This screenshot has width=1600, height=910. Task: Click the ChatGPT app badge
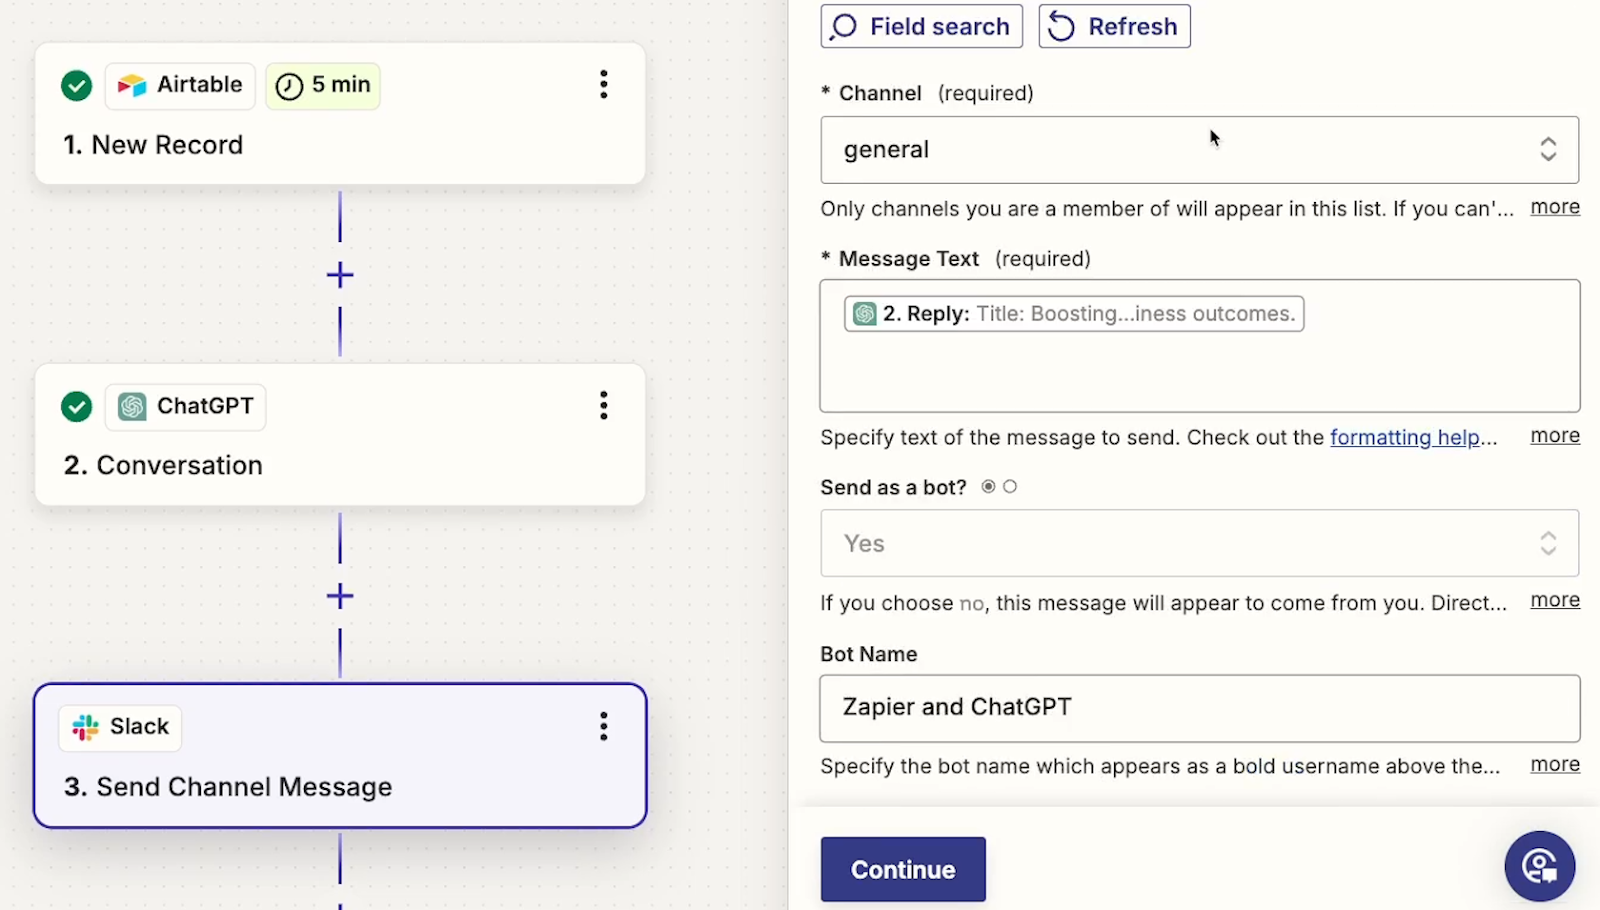point(186,406)
